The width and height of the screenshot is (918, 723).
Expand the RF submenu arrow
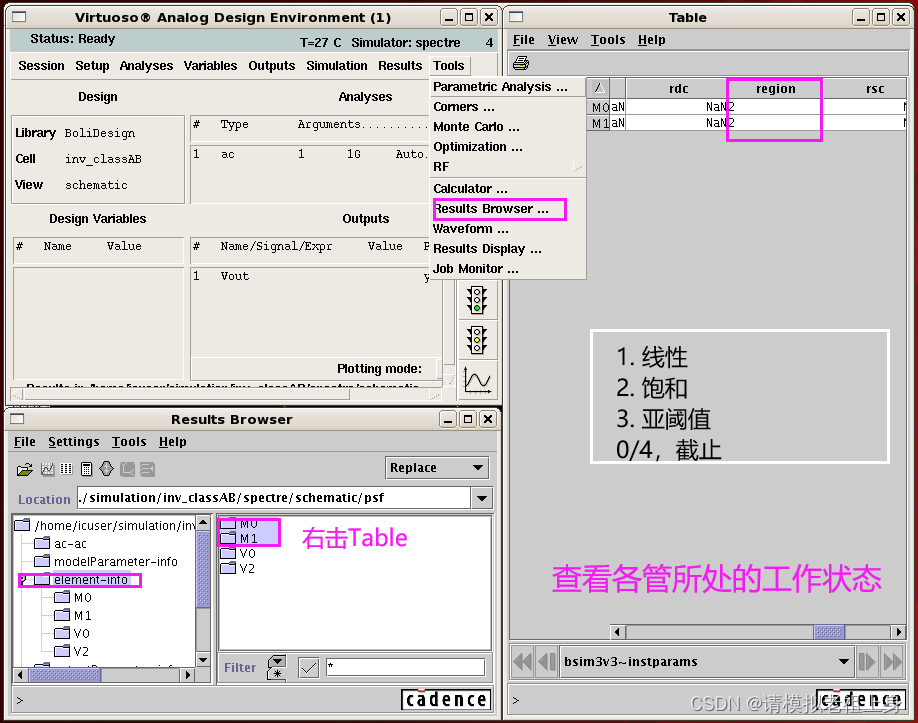tap(577, 167)
